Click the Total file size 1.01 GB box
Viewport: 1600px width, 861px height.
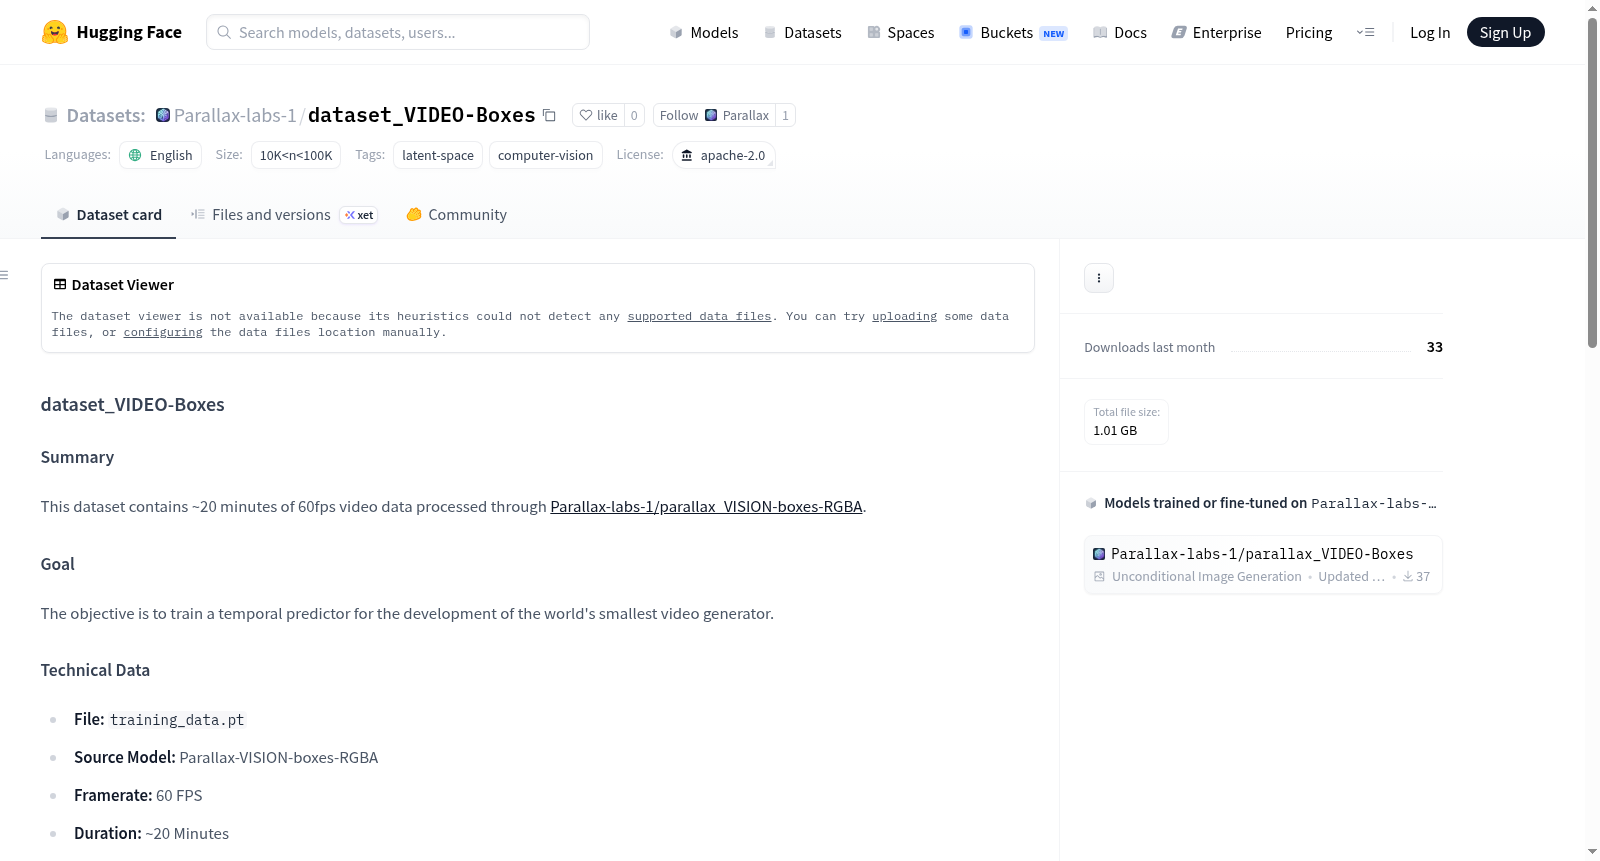tap(1126, 422)
